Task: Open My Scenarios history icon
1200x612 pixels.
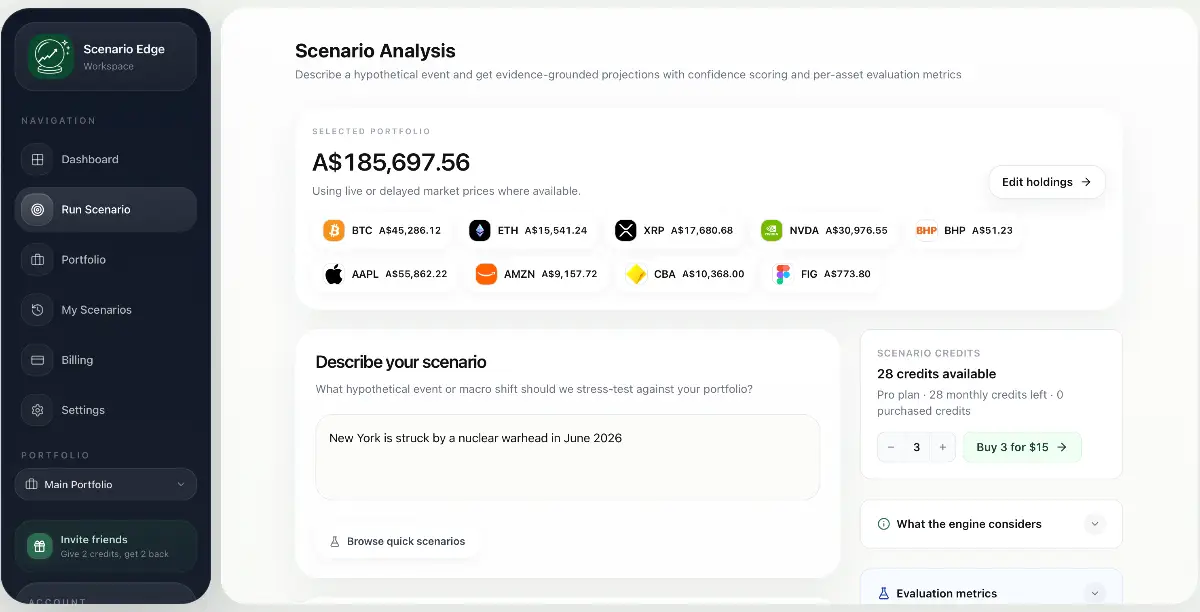Action: coord(37,310)
